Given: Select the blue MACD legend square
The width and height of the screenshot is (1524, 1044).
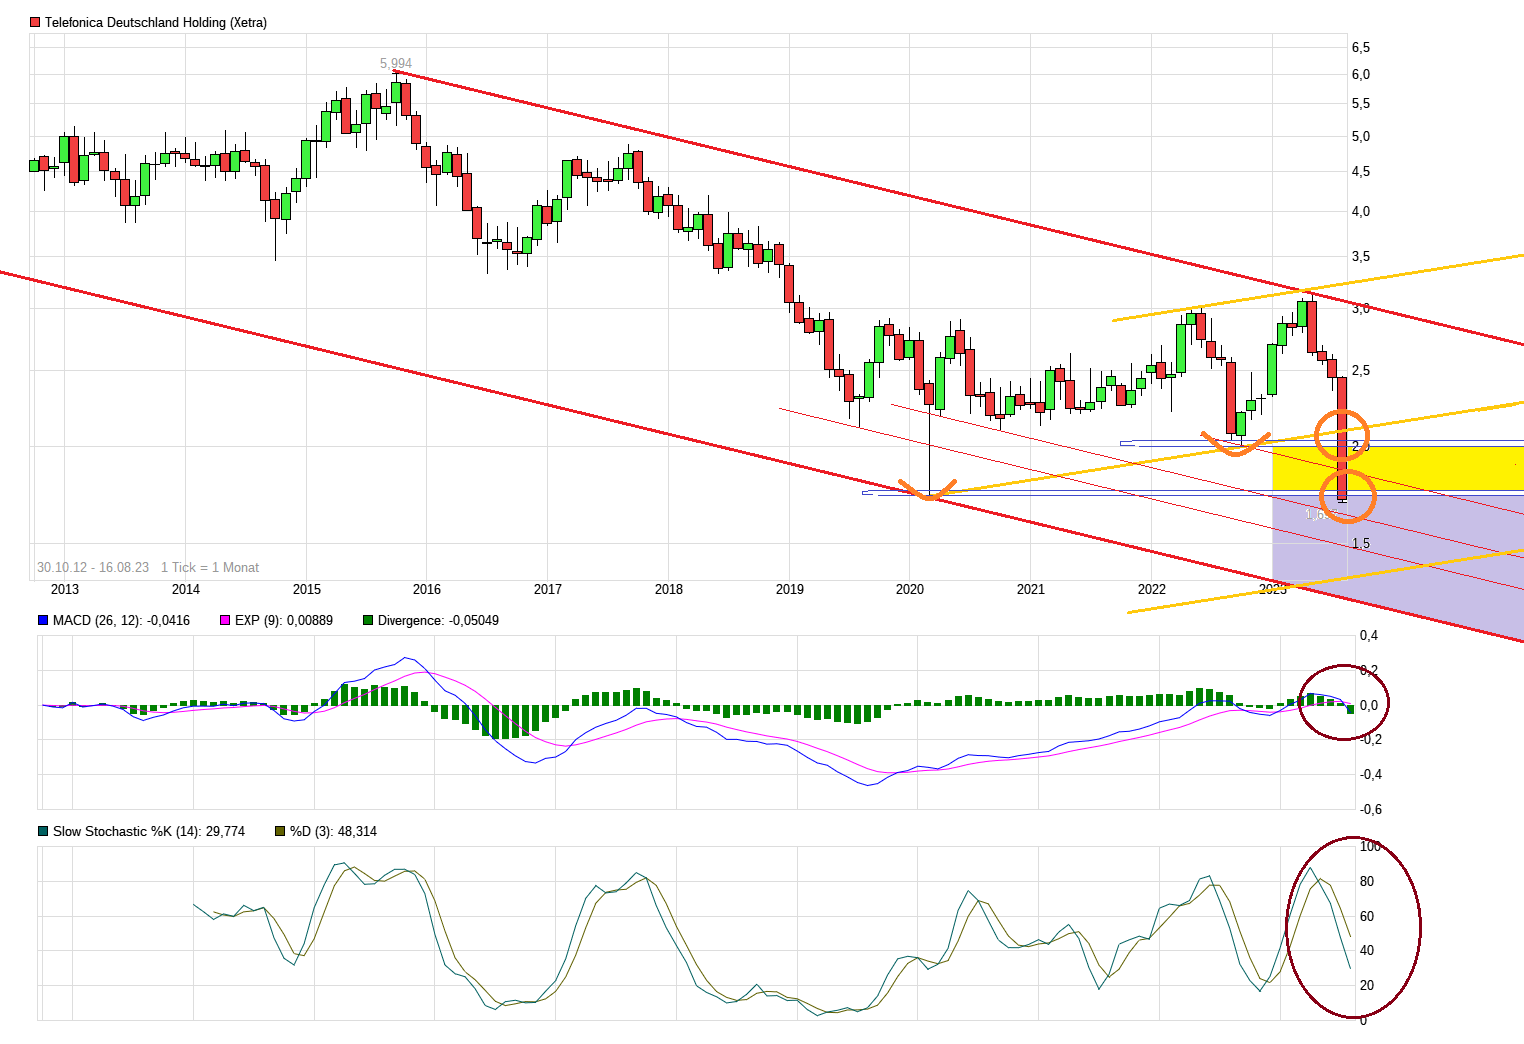Looking at the screenshot, I should [42, 620].
